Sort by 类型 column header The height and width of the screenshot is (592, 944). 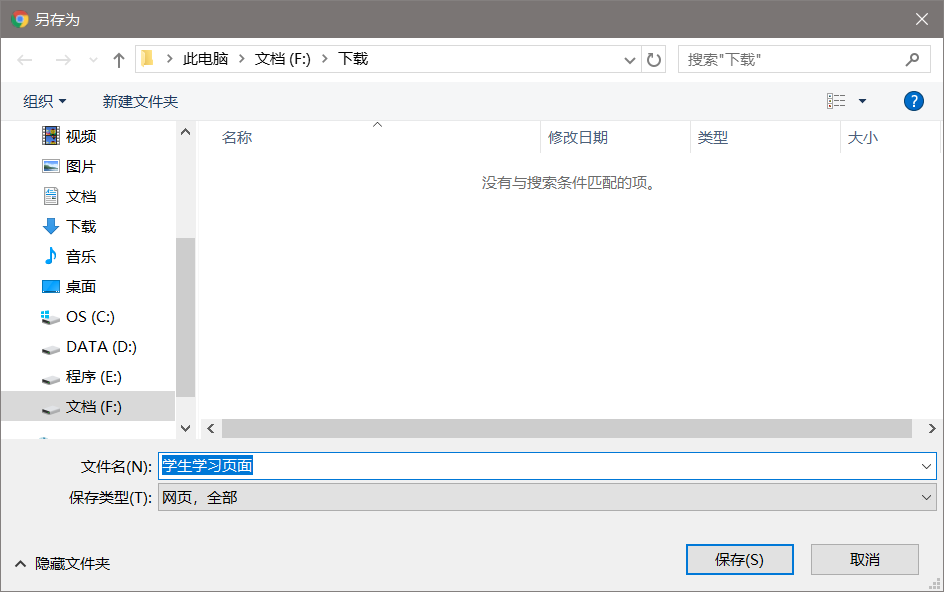tap(713, 137)
